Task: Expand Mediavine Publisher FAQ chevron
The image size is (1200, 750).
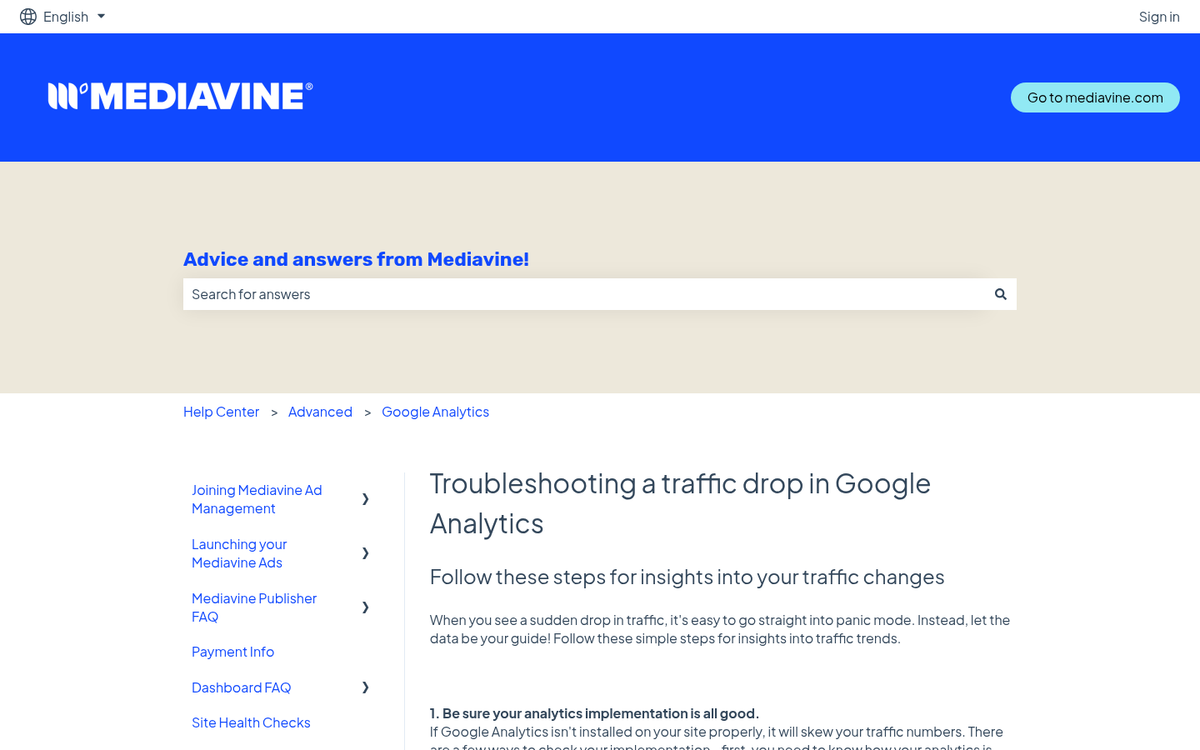Action: (x=365, y=607)
